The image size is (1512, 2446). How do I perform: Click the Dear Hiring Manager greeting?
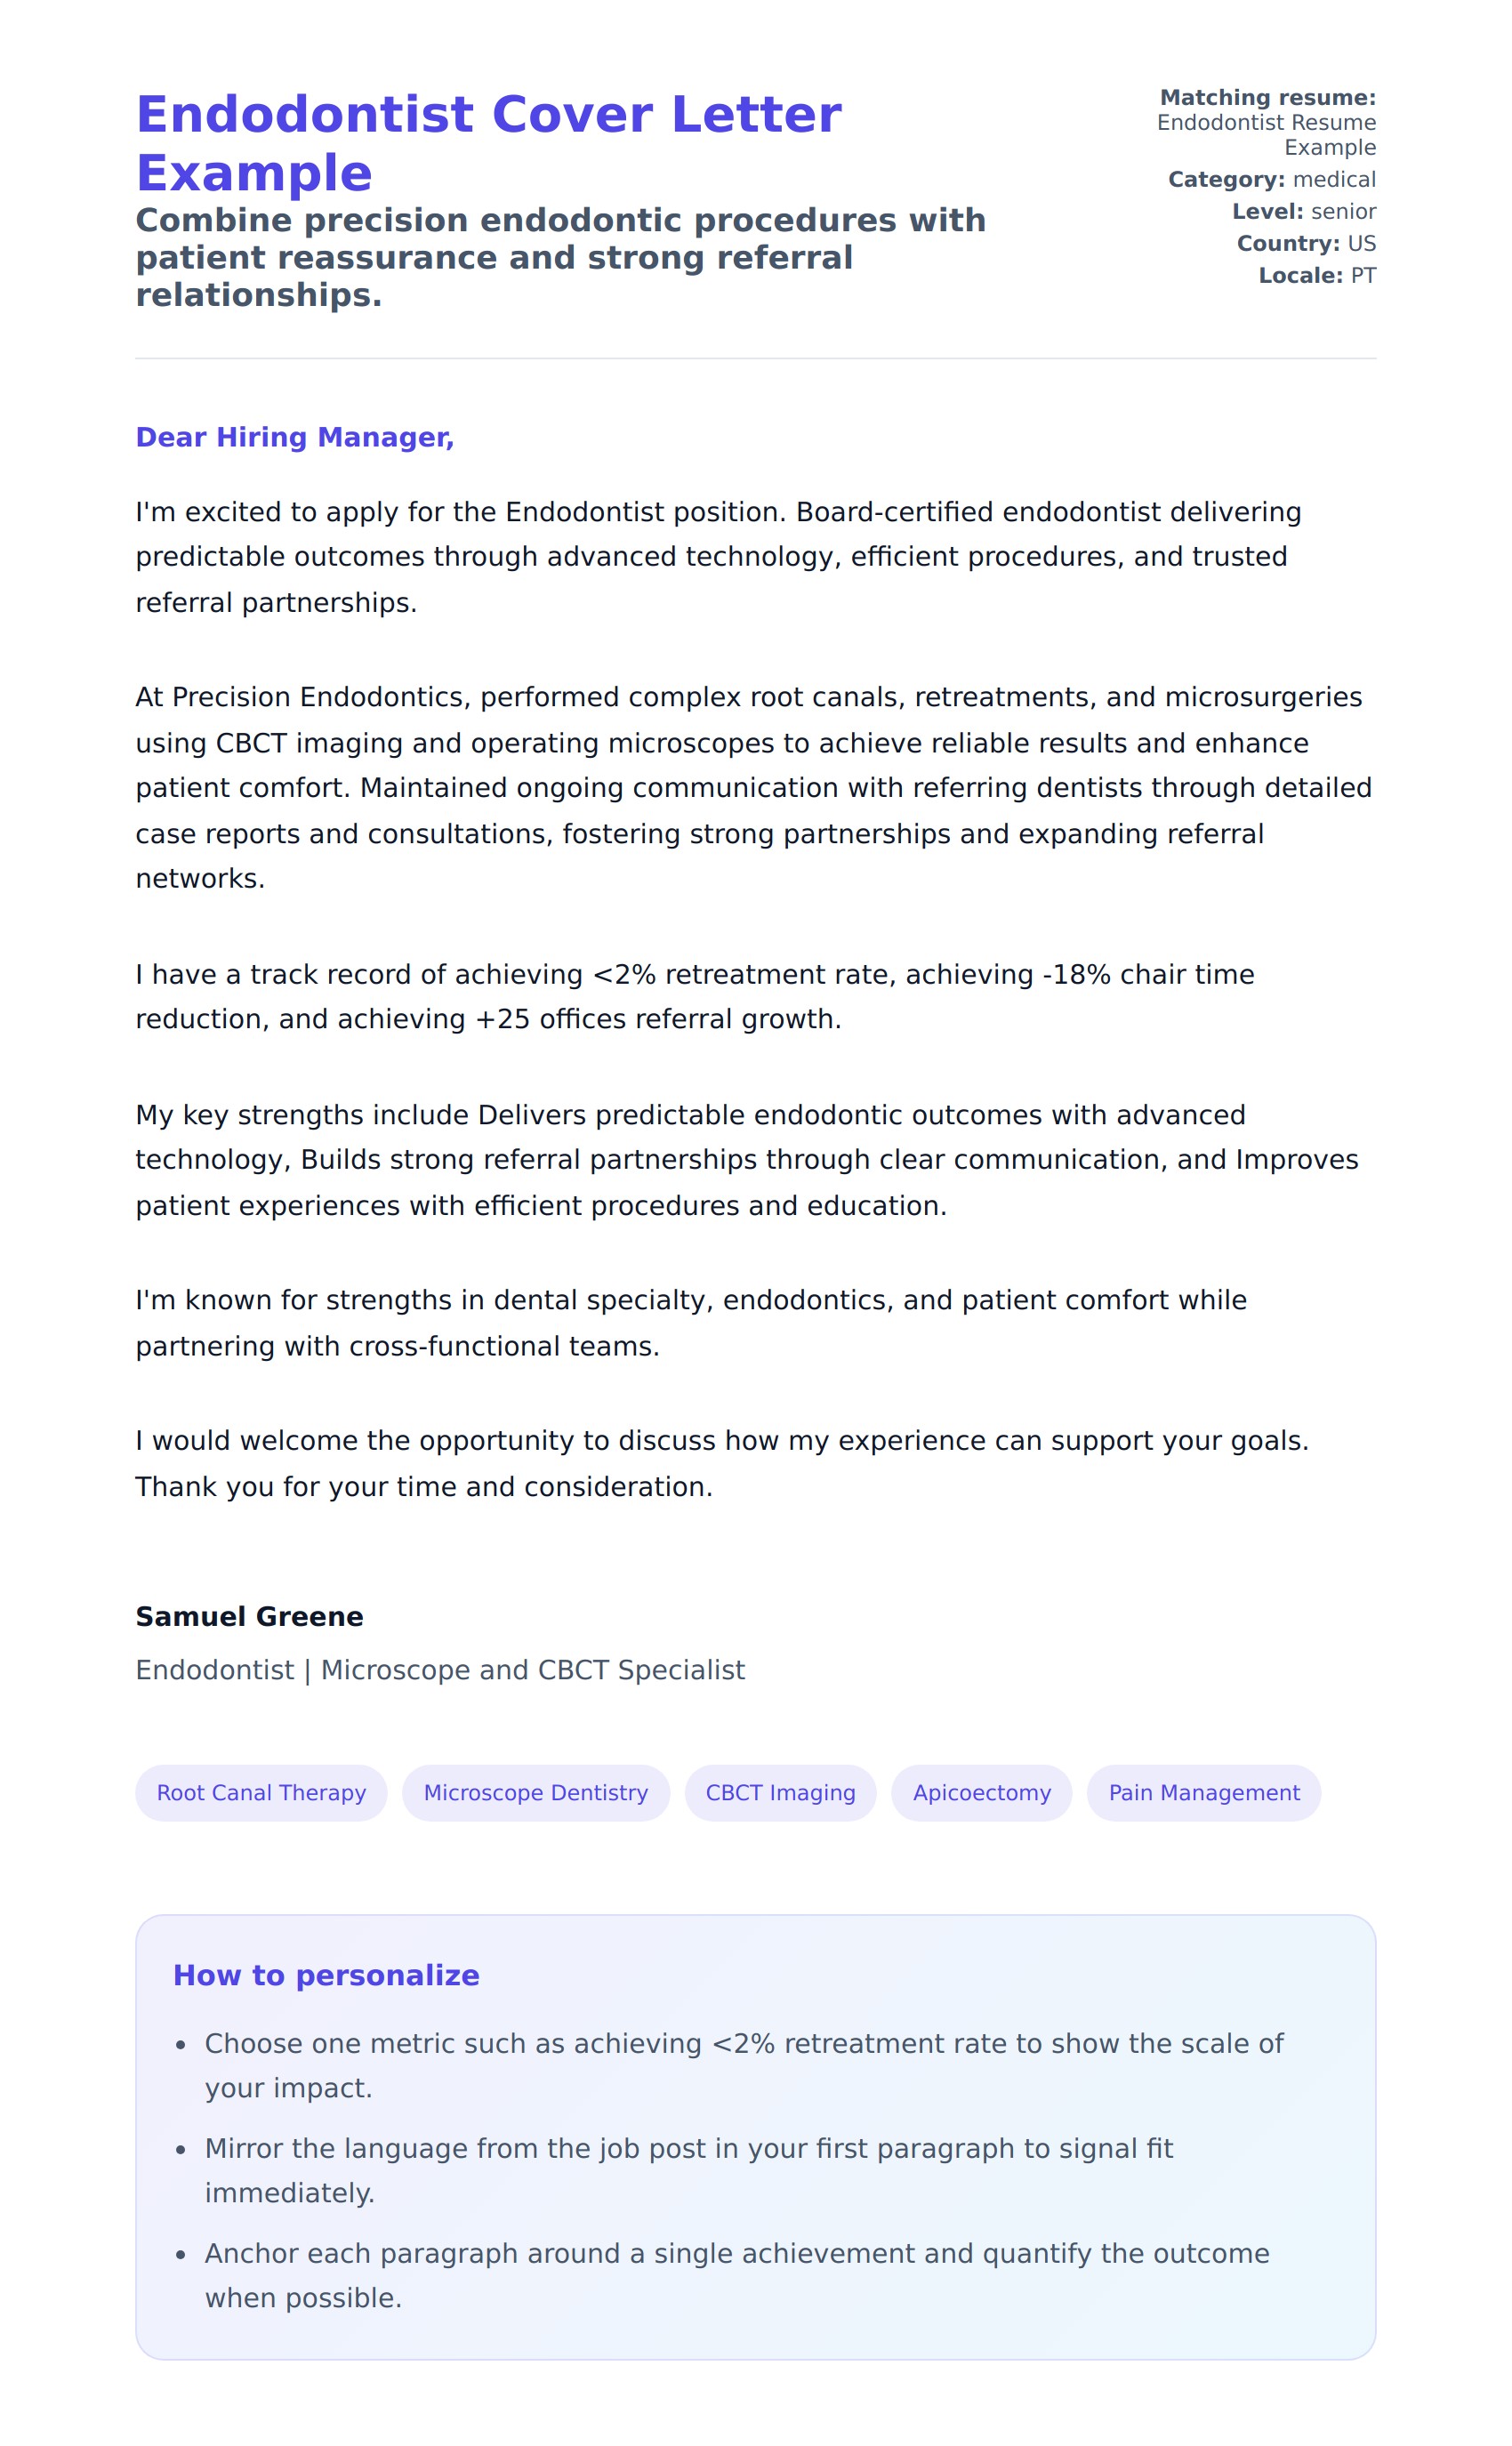point(294,437)
